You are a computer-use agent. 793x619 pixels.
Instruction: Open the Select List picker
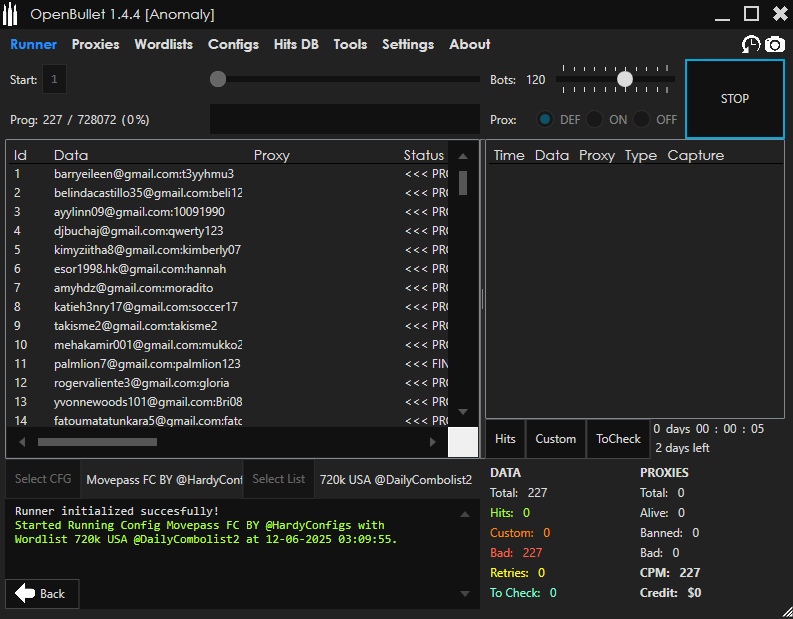point(278,479)
